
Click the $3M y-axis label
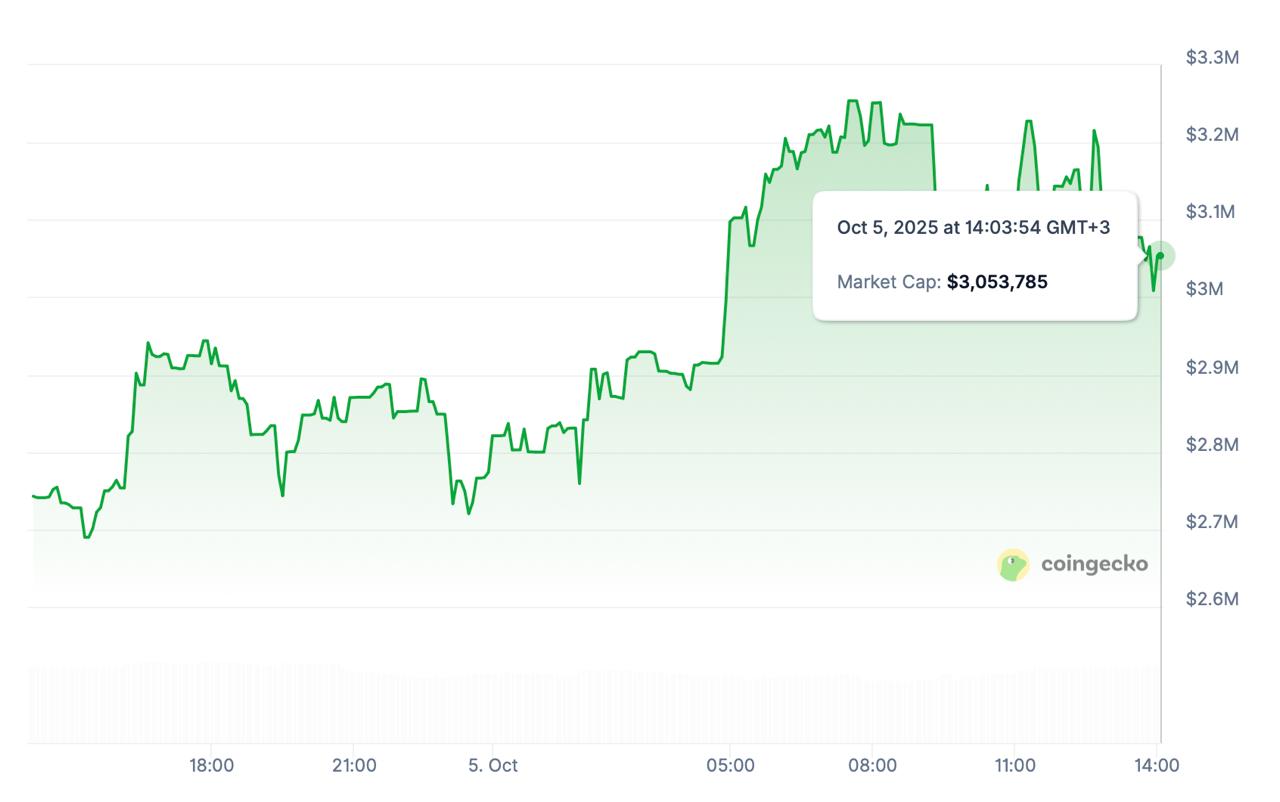1204,290
